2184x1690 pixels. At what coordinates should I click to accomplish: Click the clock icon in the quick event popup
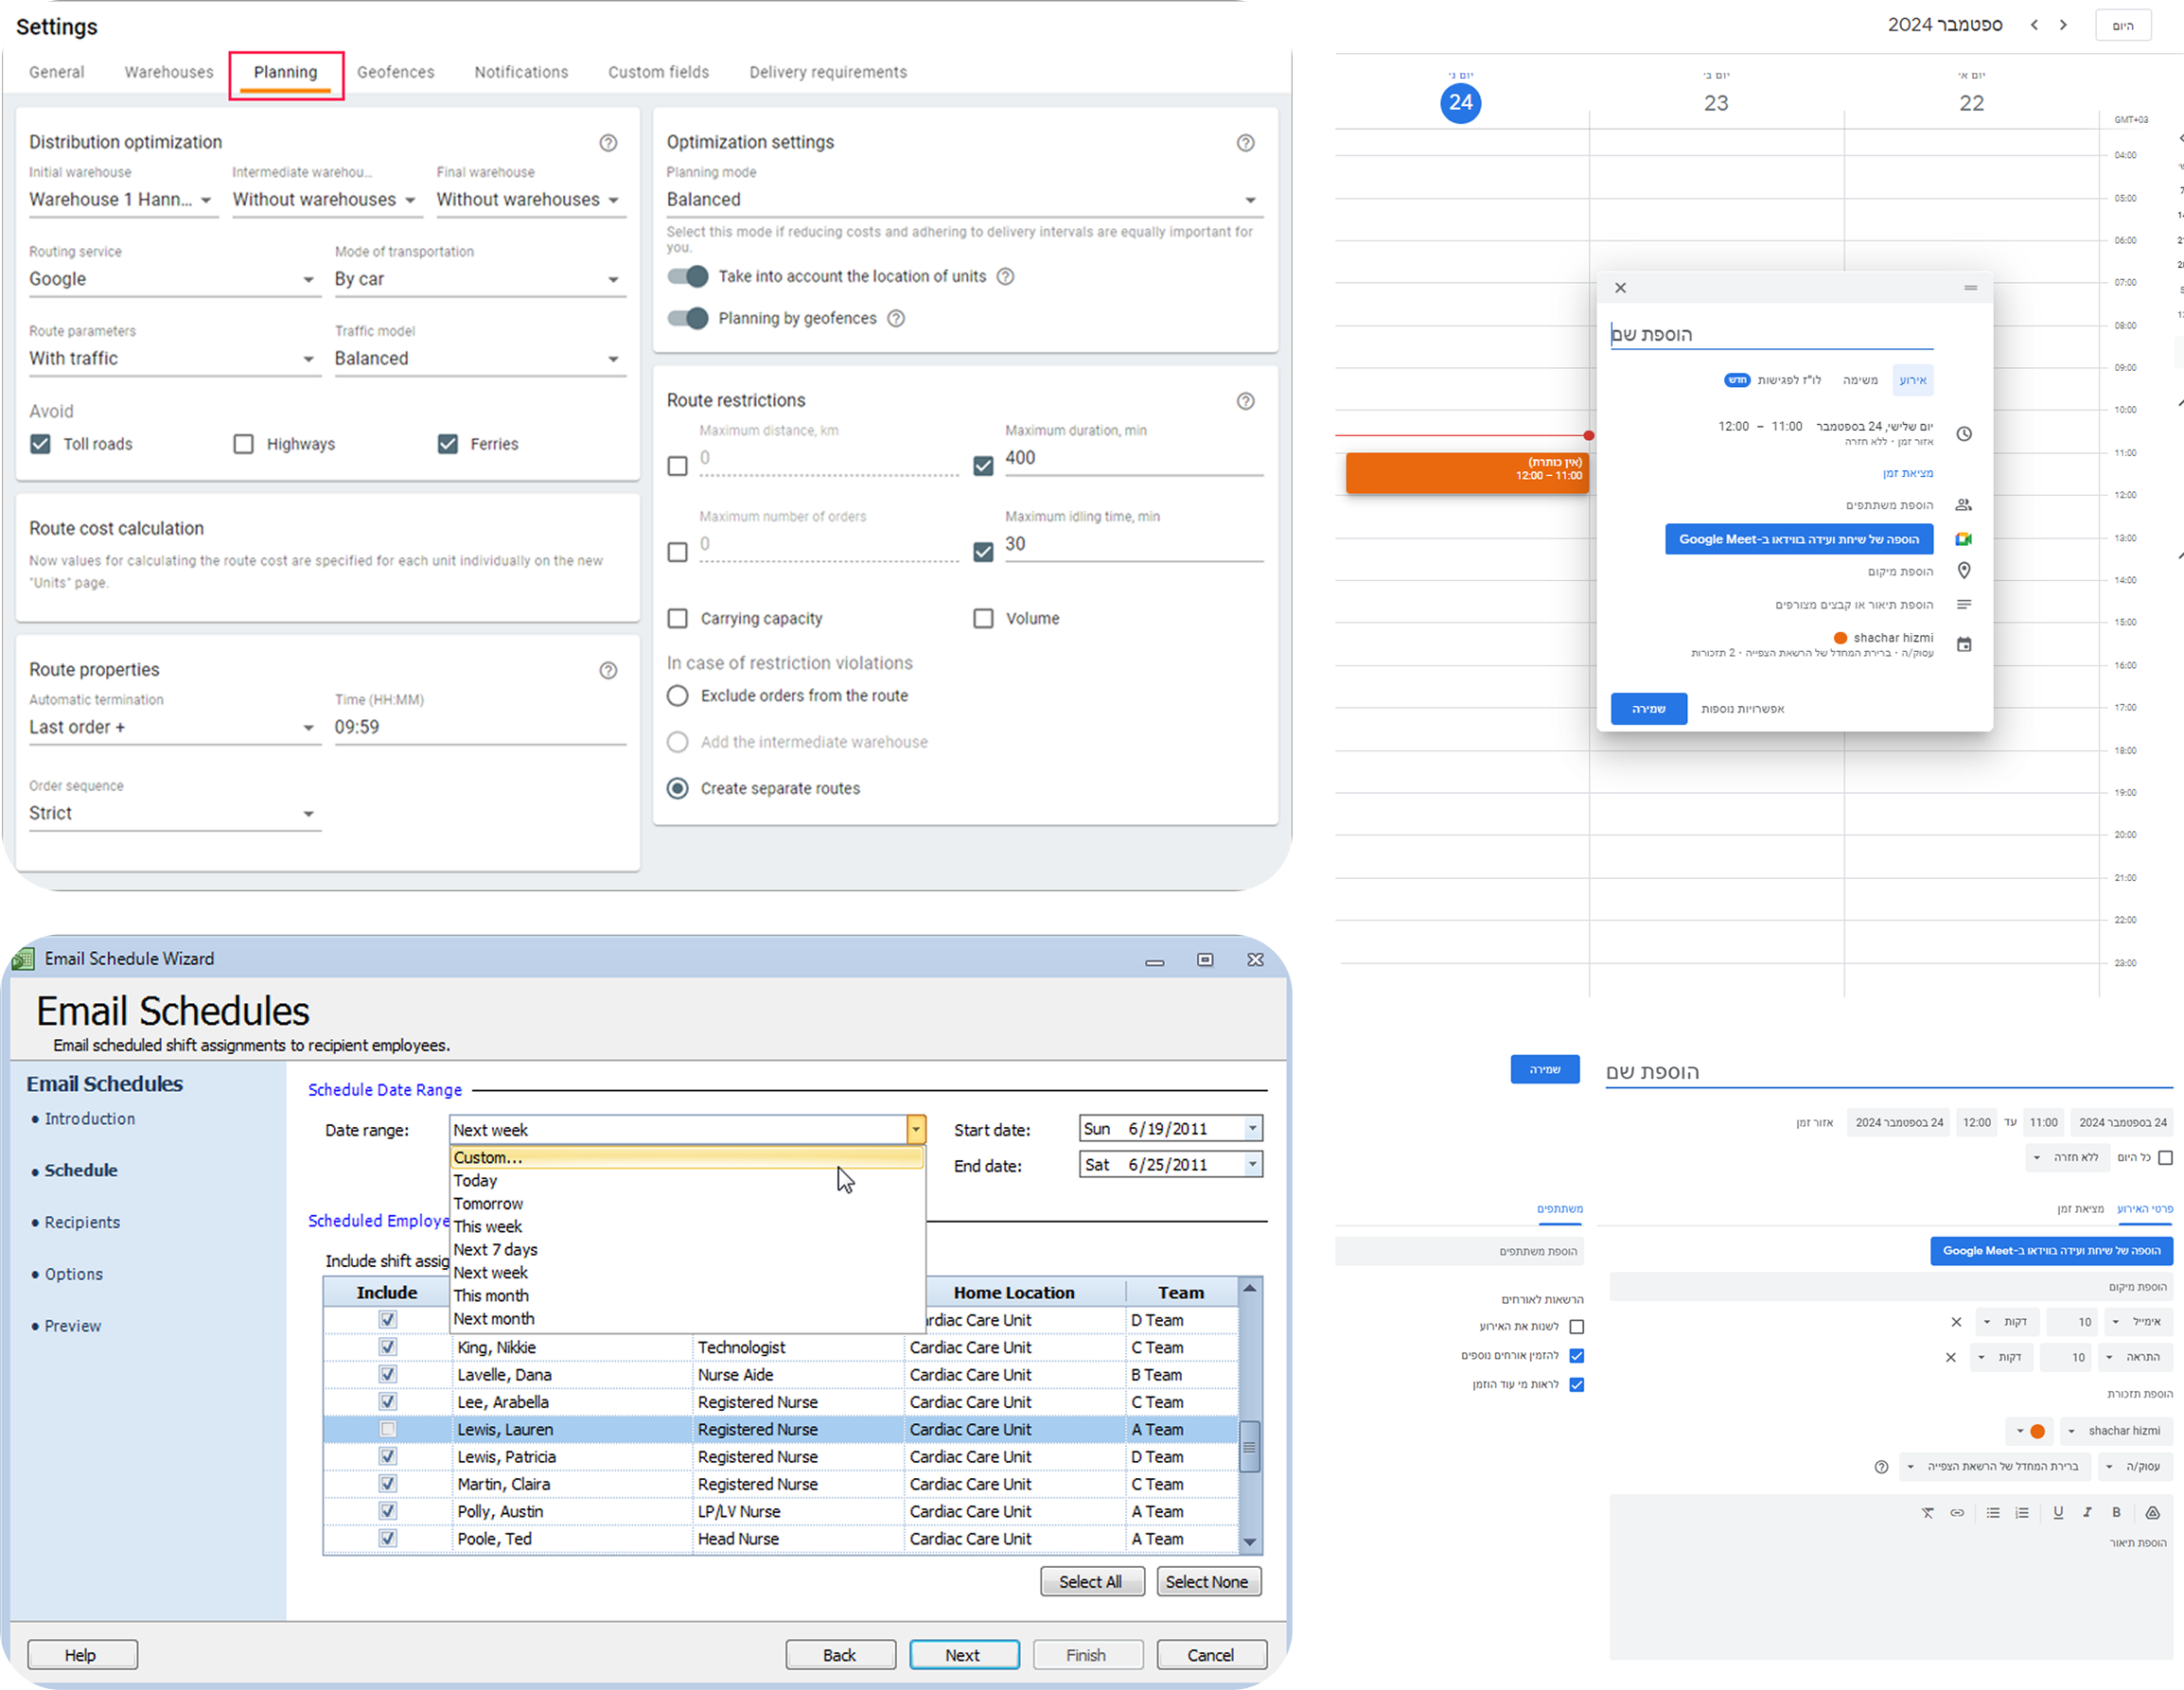point(1964,434)
